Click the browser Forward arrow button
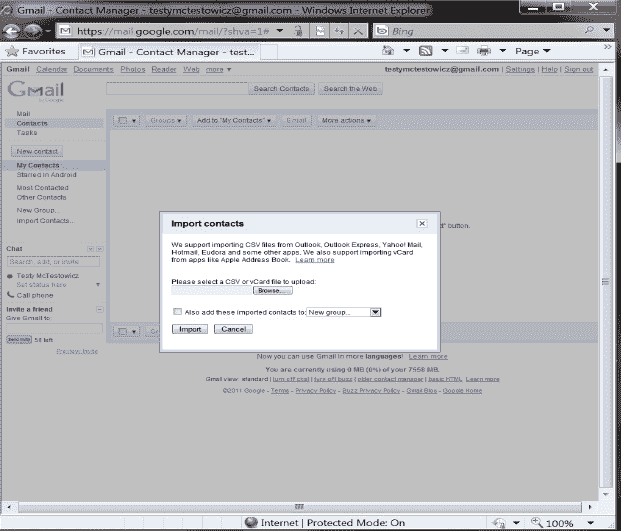Viewport: 621px width, 531px height. 32,31
